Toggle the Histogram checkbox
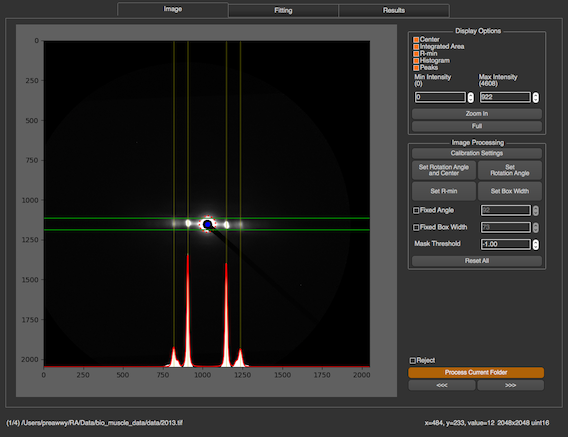Screen dimensions: 568x437 pos(416,61)
